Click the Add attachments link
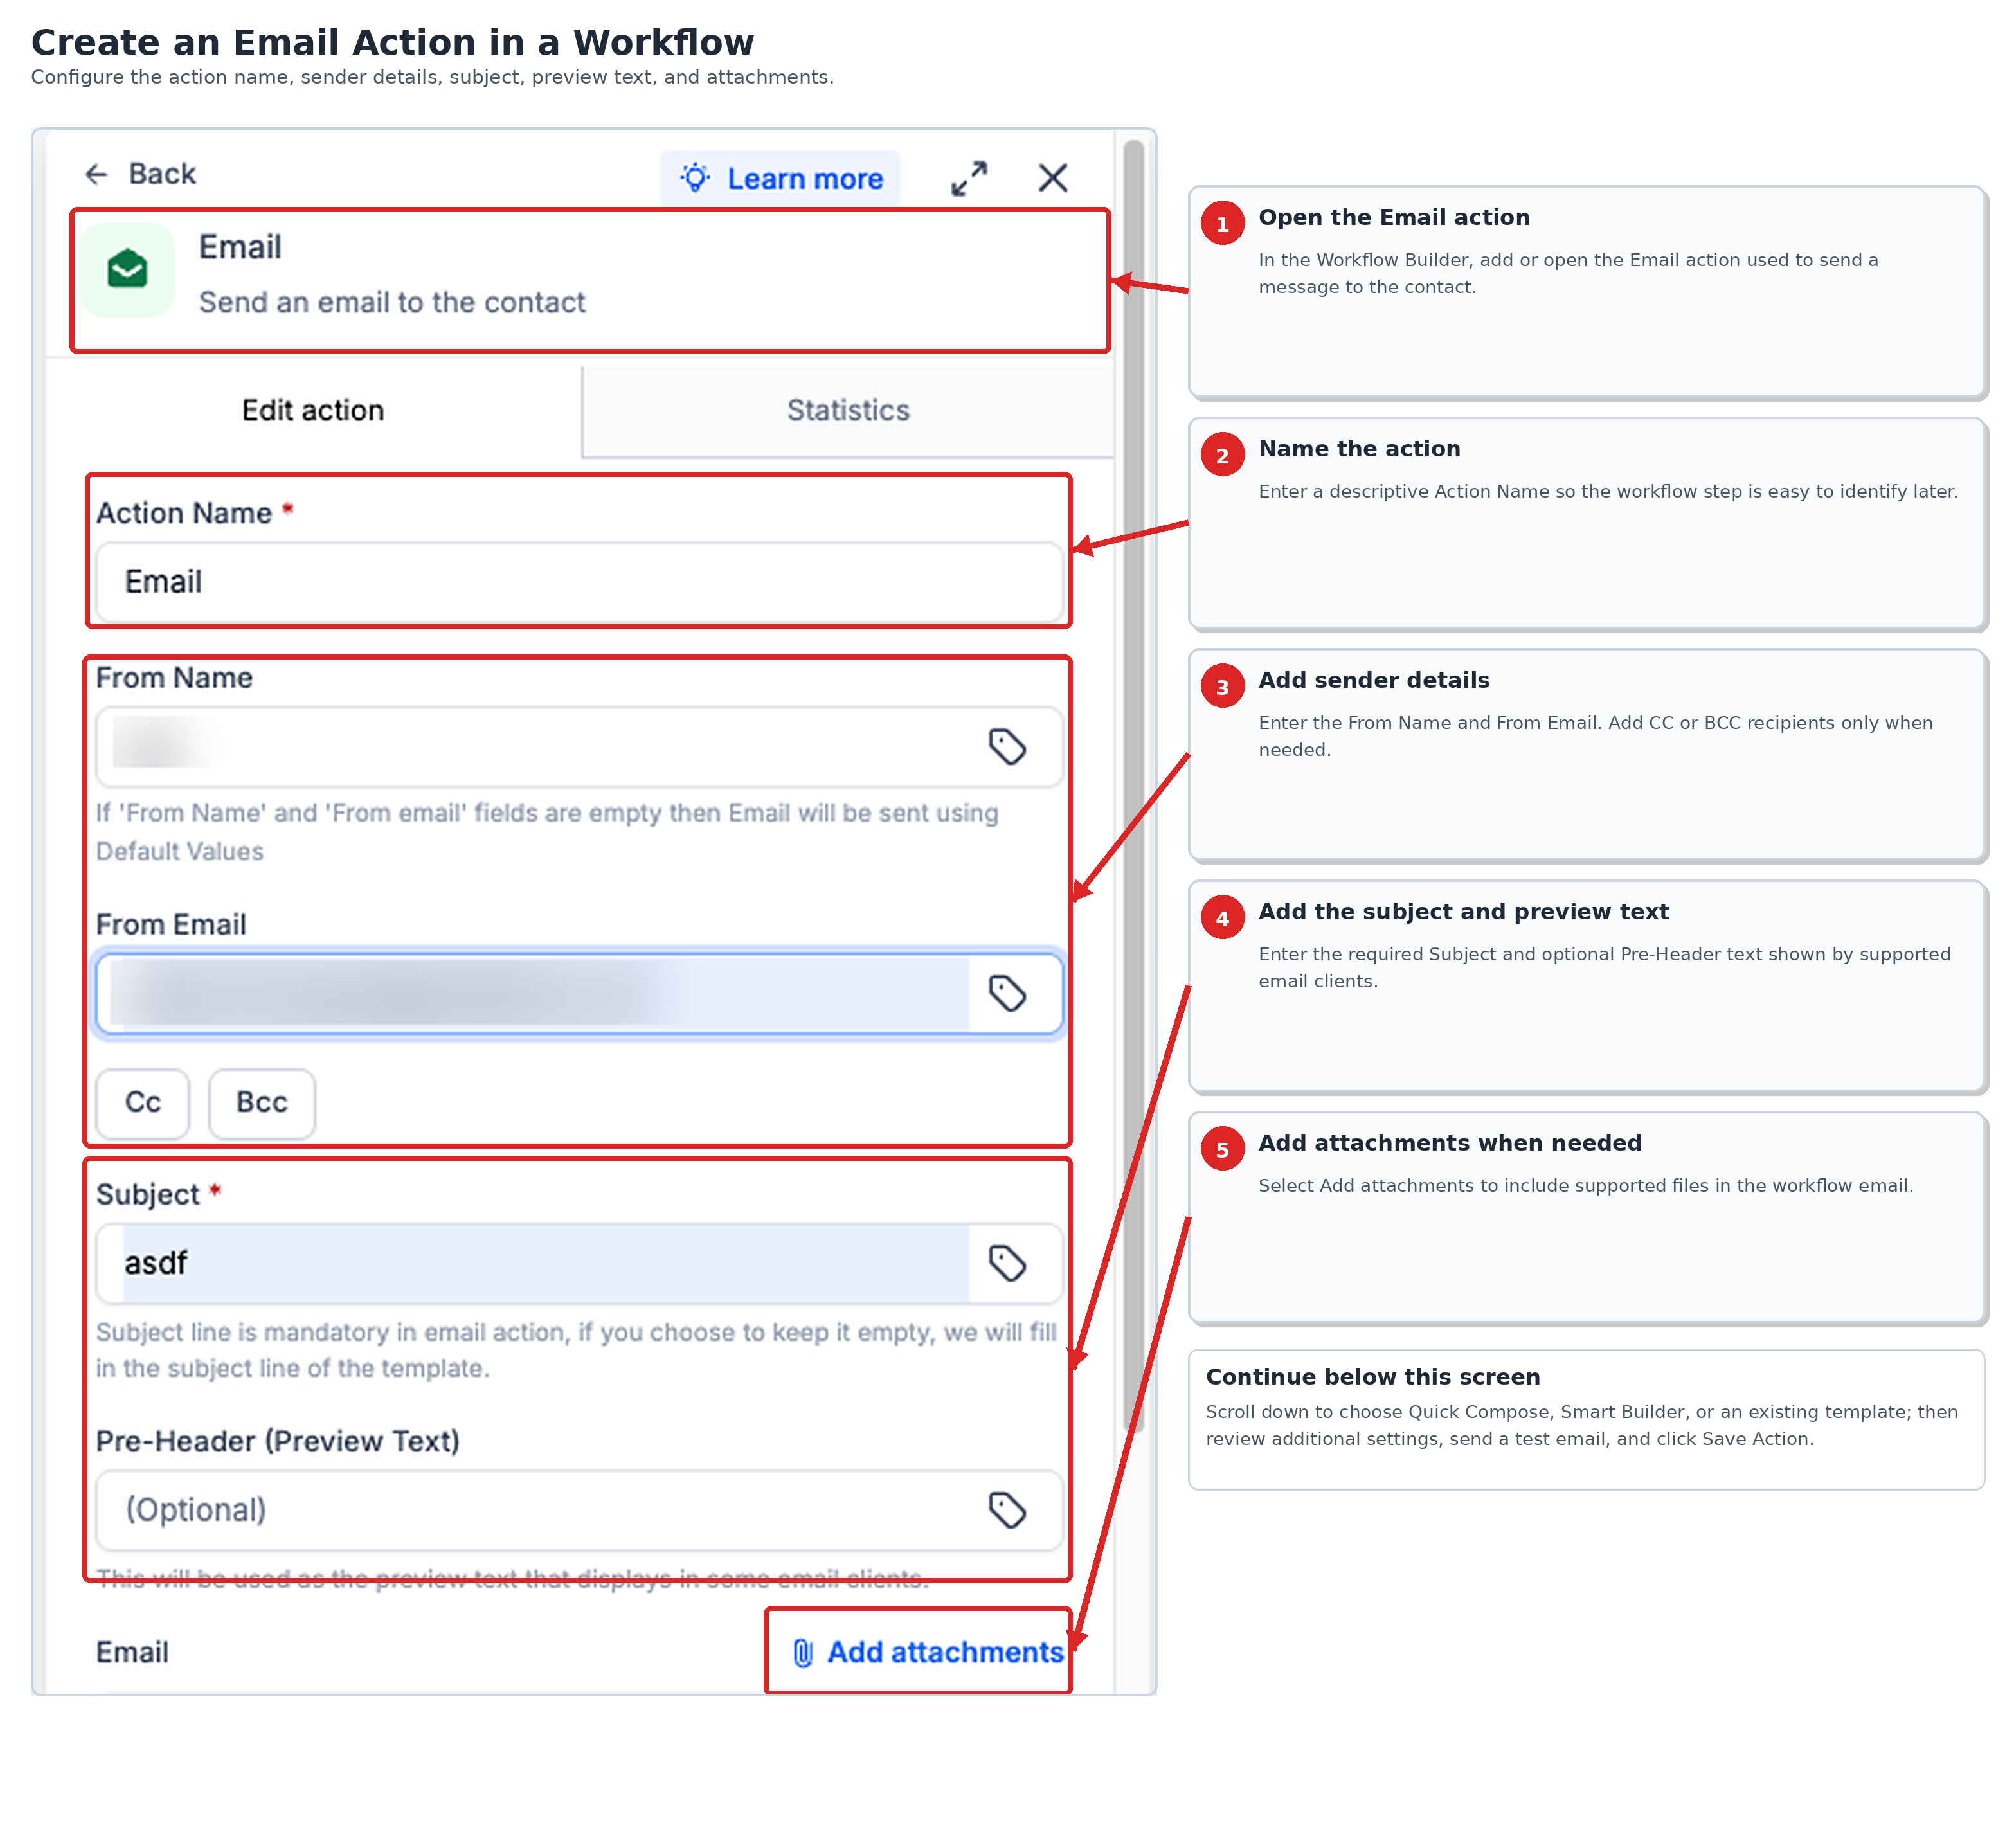This screenshot has height=1832, width=2016. coord(927,1652)
